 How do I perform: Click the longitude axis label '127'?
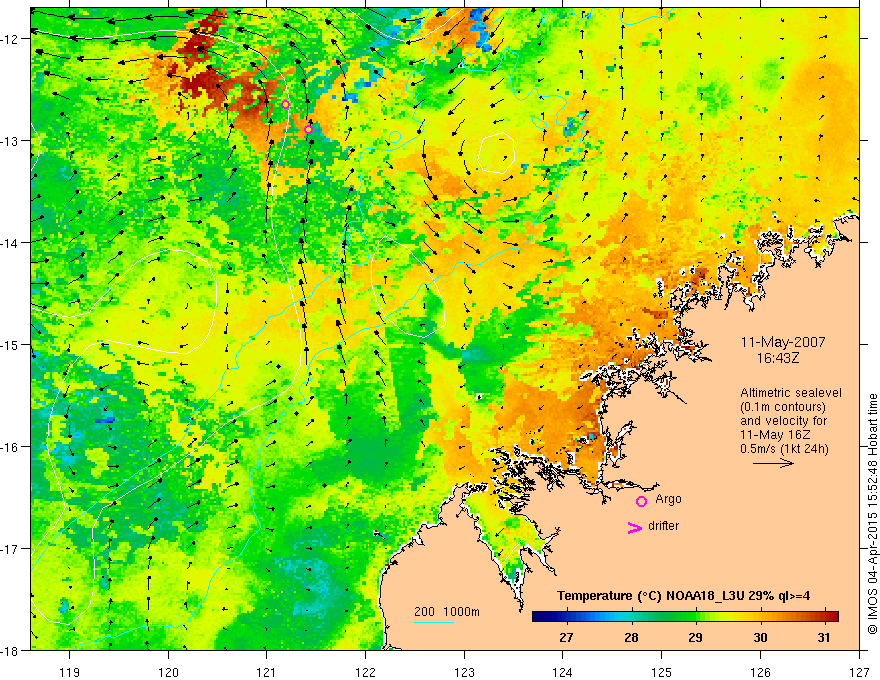coord(859,672)
